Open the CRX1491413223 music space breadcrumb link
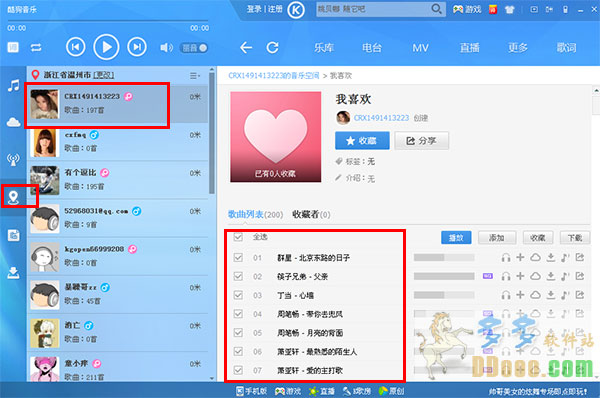The image size is (600, 398). tap(274, 75)
